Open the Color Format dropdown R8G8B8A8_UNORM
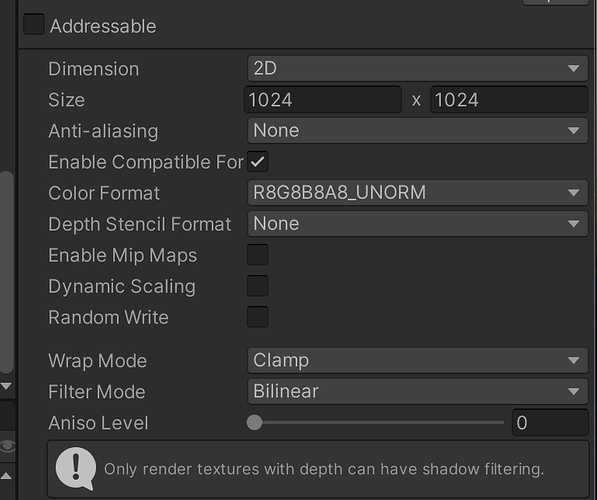Viewport: 597px width, 500px height. (x=418, y=193)
